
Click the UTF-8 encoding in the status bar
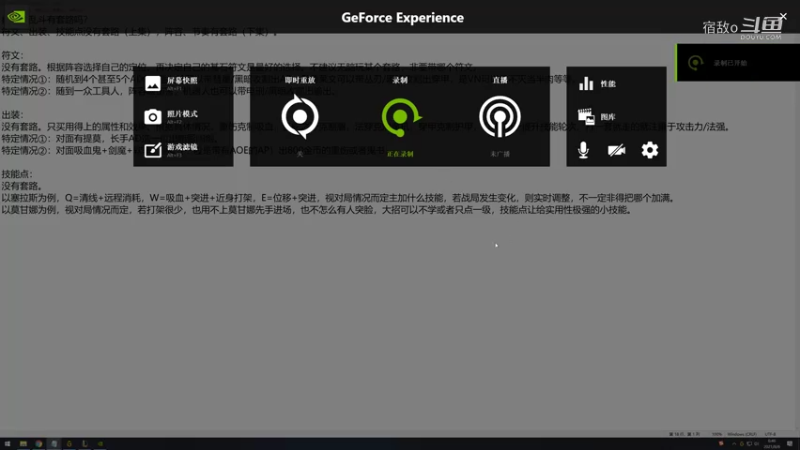(x=770, y=434)
